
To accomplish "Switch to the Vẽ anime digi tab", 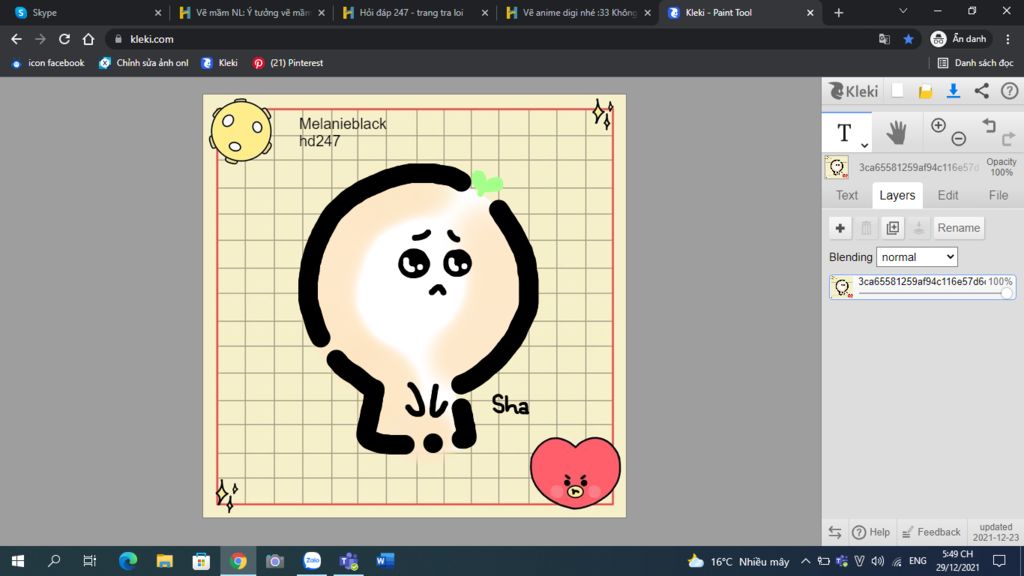I will click(x=577, y=12).
